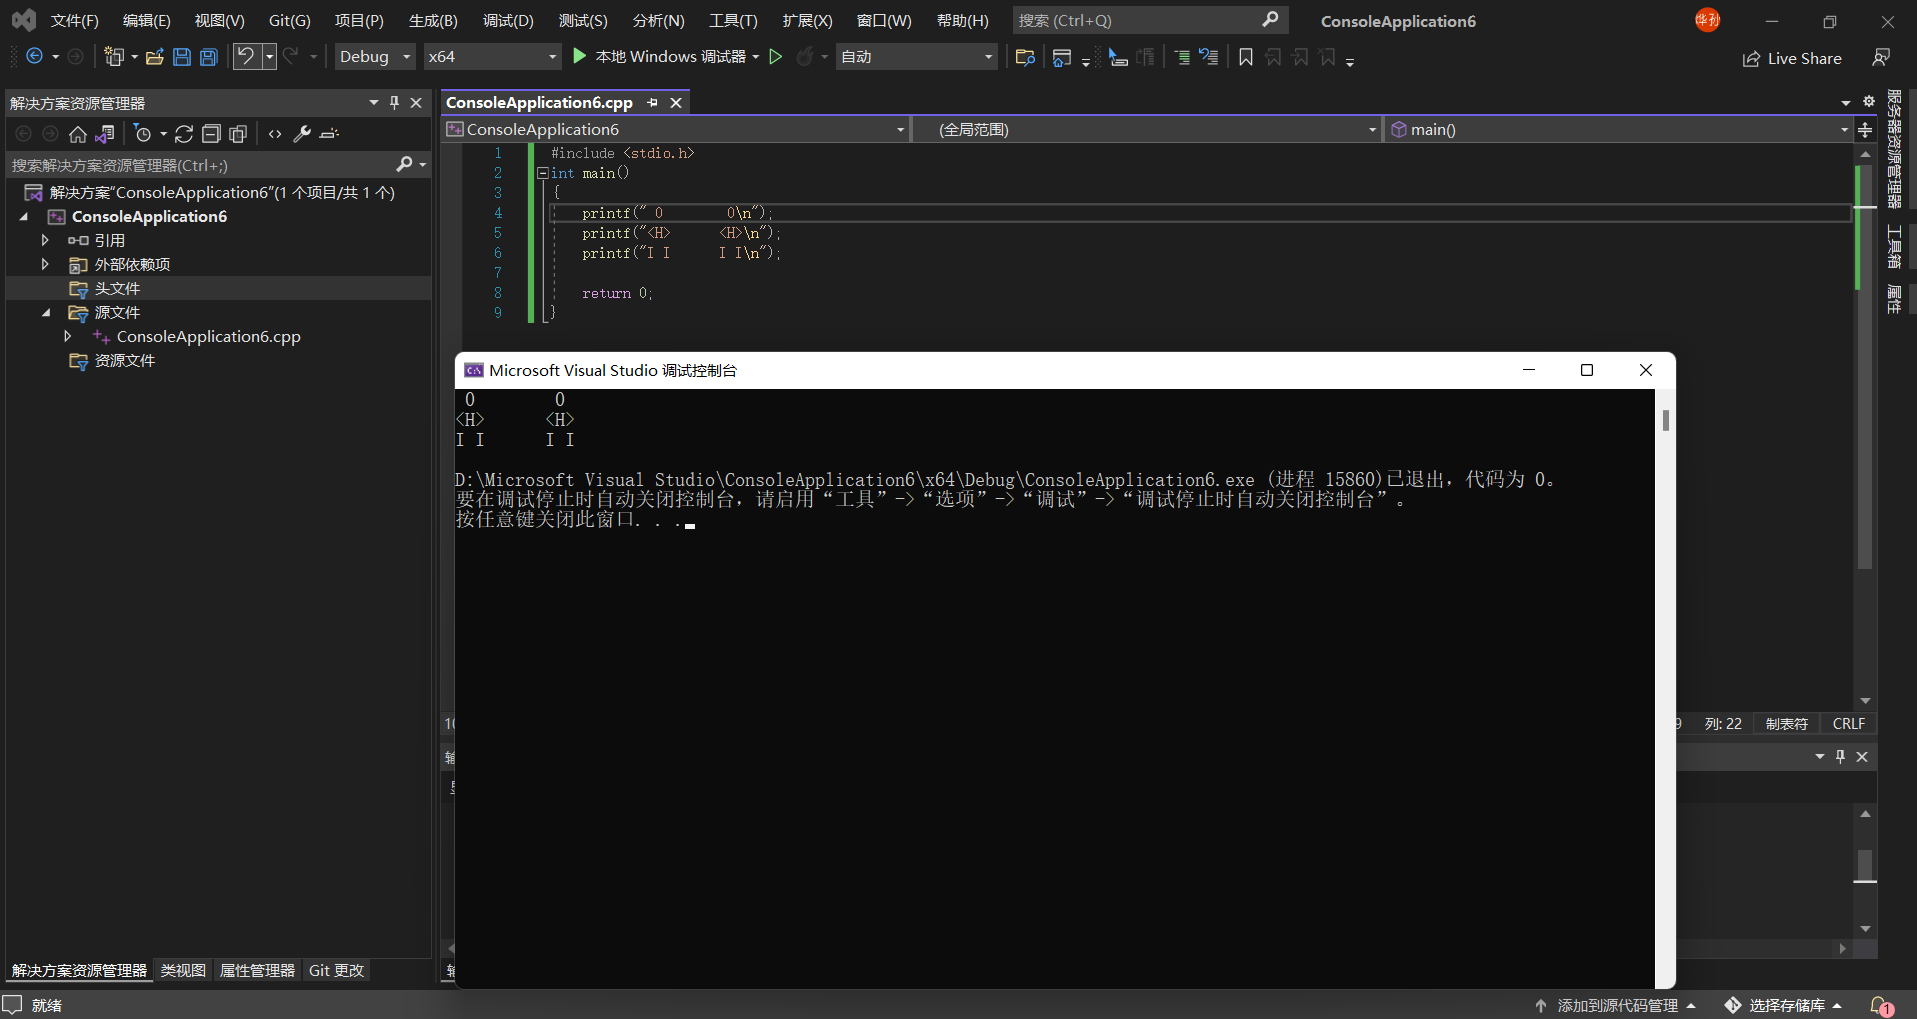Screen dimensions: 1917x1019
Task: Click the Live Share button
Action: tap(1792, 58)
